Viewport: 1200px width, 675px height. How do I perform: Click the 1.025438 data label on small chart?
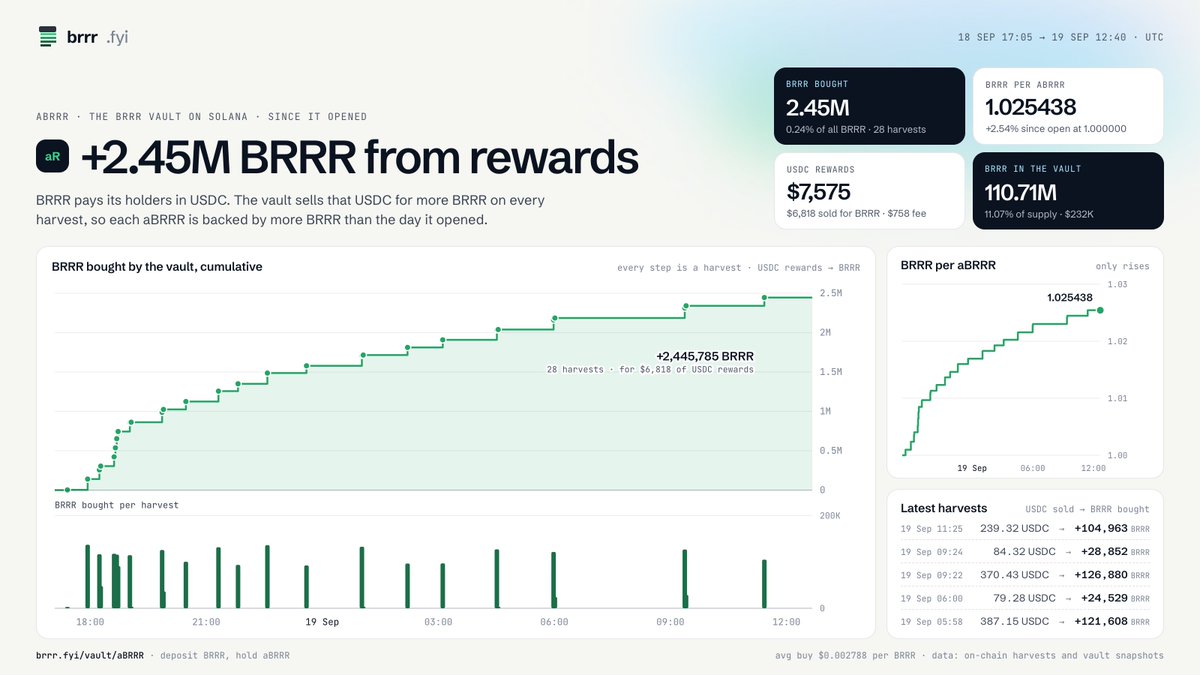[1069, 298]
